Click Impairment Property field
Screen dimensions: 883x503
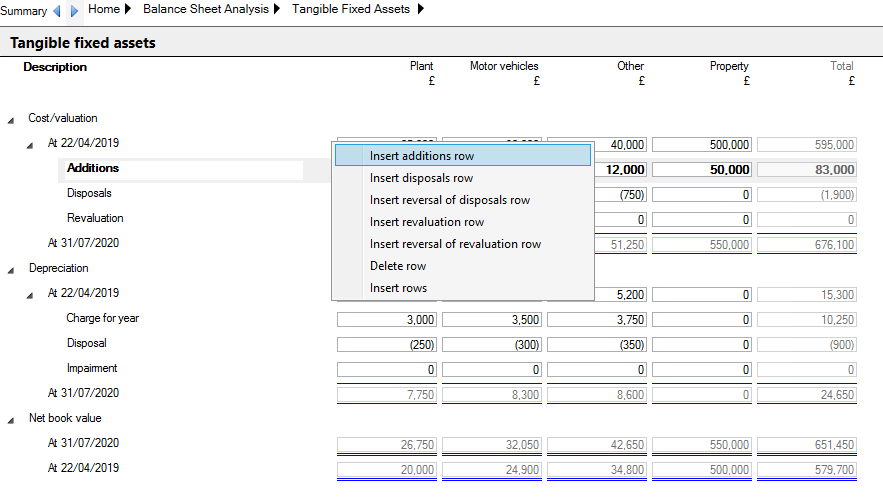tap(702, 370)
